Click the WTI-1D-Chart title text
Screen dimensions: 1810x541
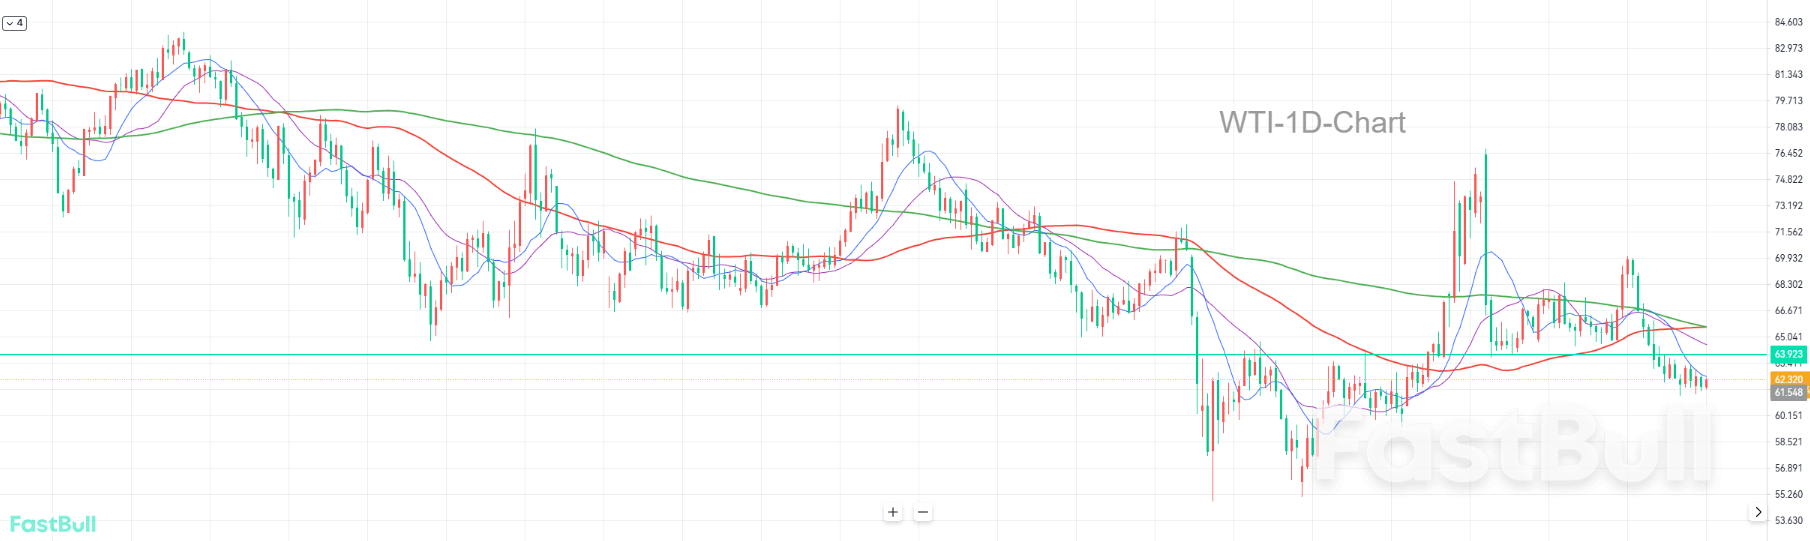tap(1312, 122)
